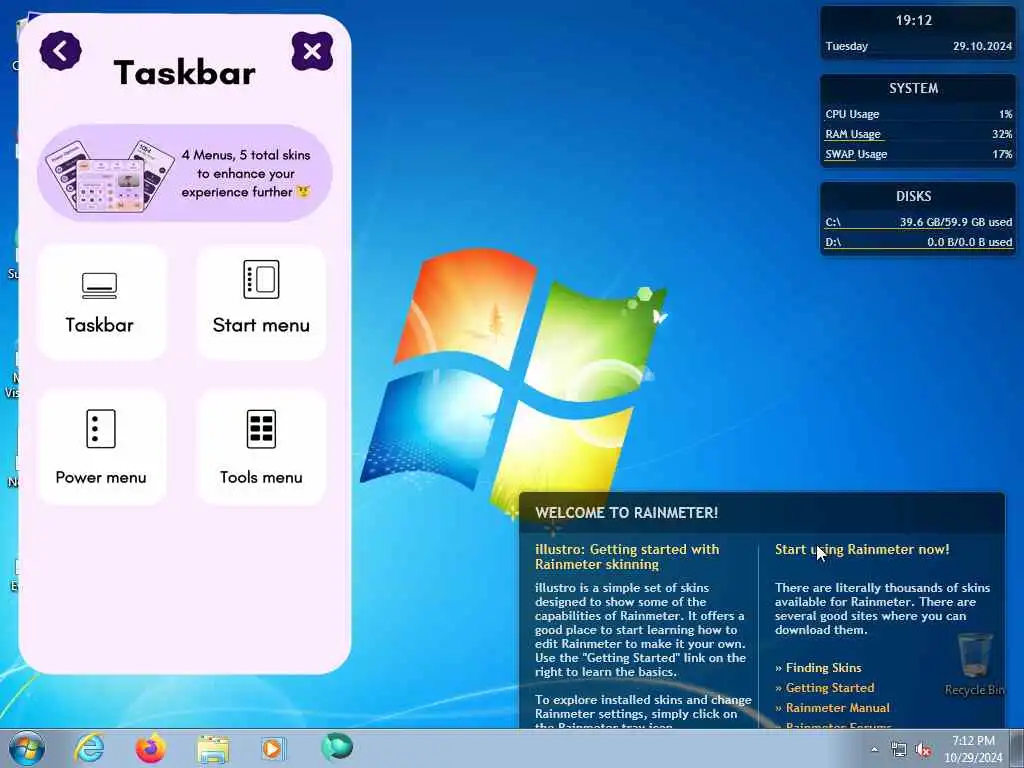Screen dimensions: 1024x768
Task: Click the SWAP Usage row
Action: 918,154
